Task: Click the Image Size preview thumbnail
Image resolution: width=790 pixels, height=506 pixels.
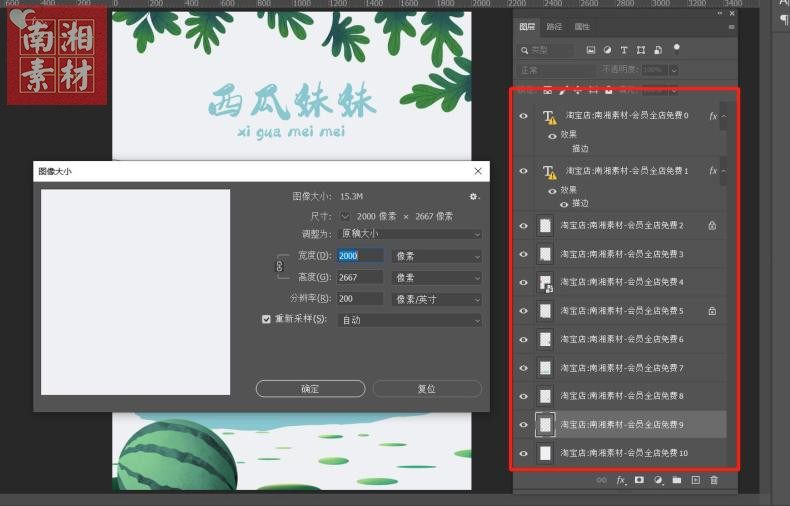Action: pyautogui.click(x=136, y=292)
